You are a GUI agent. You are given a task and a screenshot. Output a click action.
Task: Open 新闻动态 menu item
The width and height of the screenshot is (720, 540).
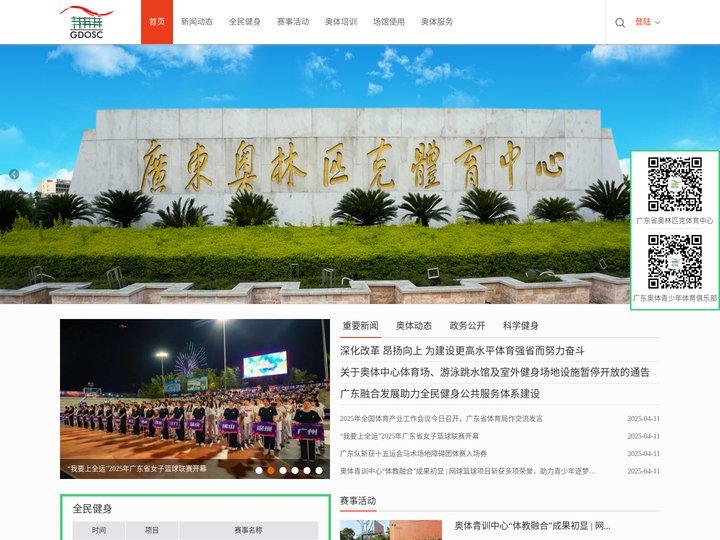click(197, 22)
